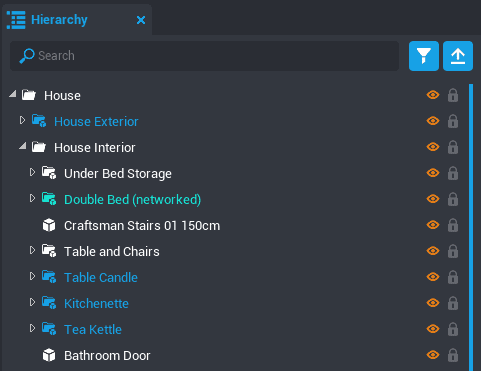The width and height of the screenshot is (481, 371).
Task: Expand the Table and Chairs group
Action: (32, 250)
